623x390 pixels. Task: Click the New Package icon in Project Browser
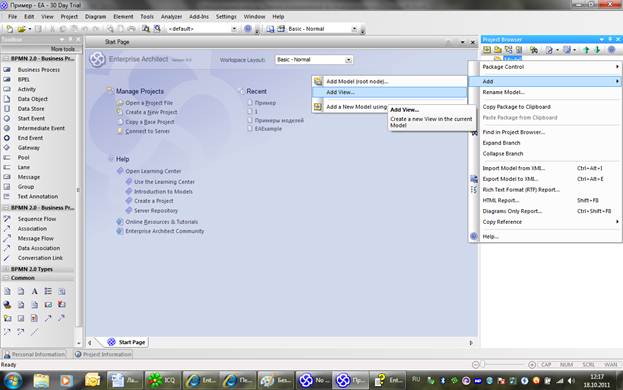[x=497, y=50]
